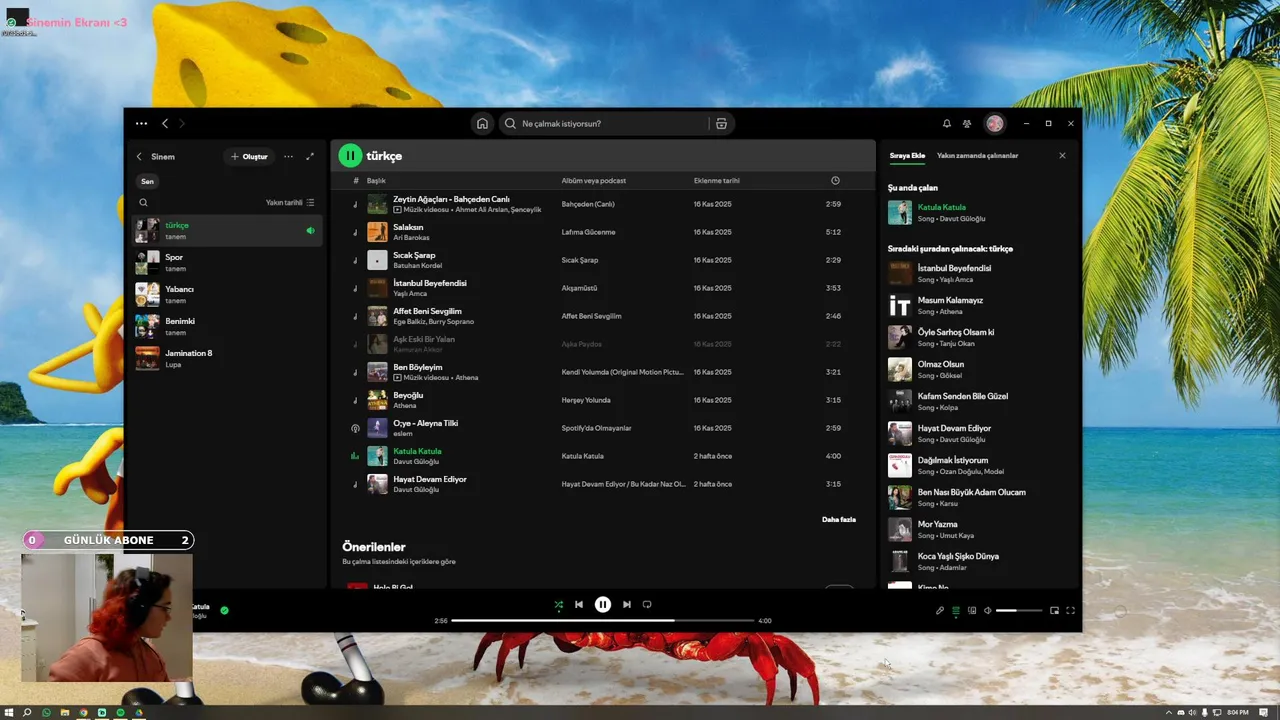Mute the volume speaker icon

[x=988, y=611]
